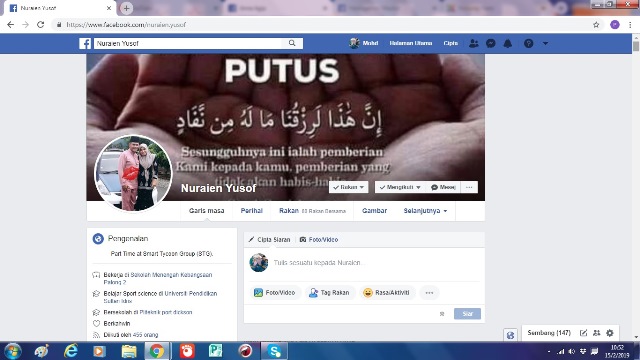Open Sekolah Menengah Kebangsaan workplace link
Viewport: 640px width, 360px height.
(158, 278)
